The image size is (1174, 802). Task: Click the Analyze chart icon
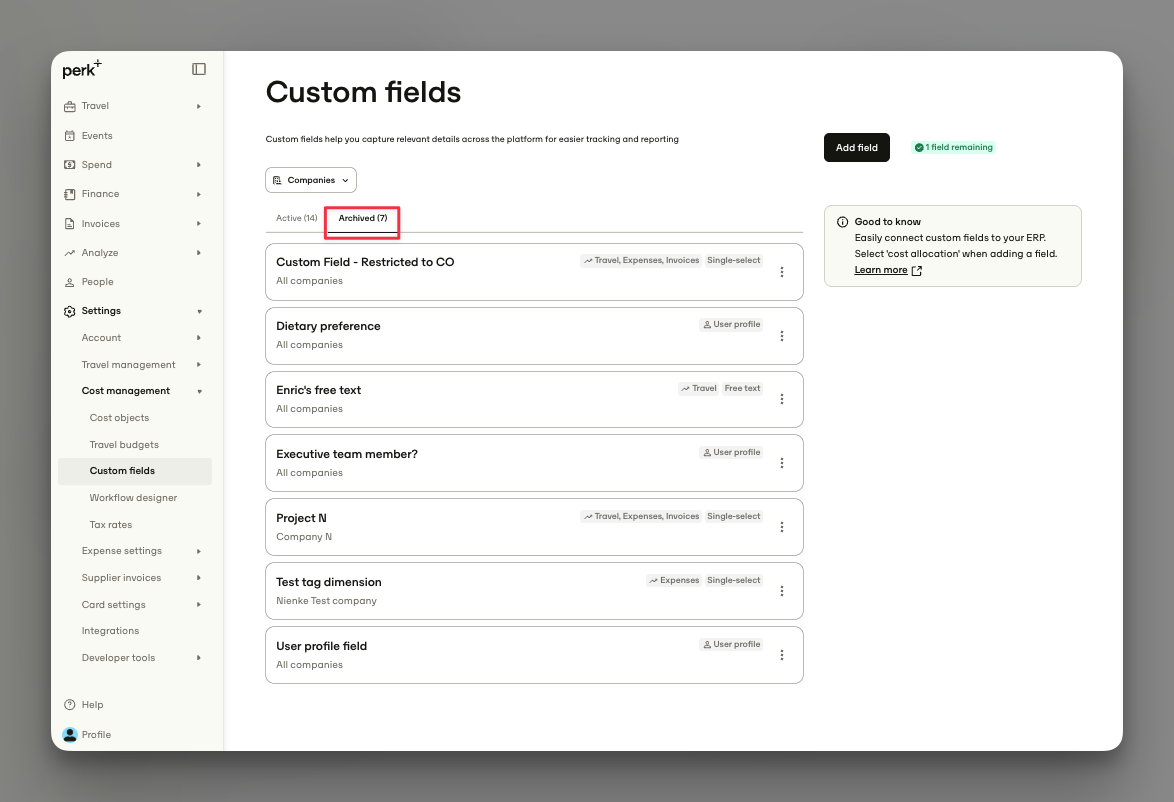click(x=70, y=253)
